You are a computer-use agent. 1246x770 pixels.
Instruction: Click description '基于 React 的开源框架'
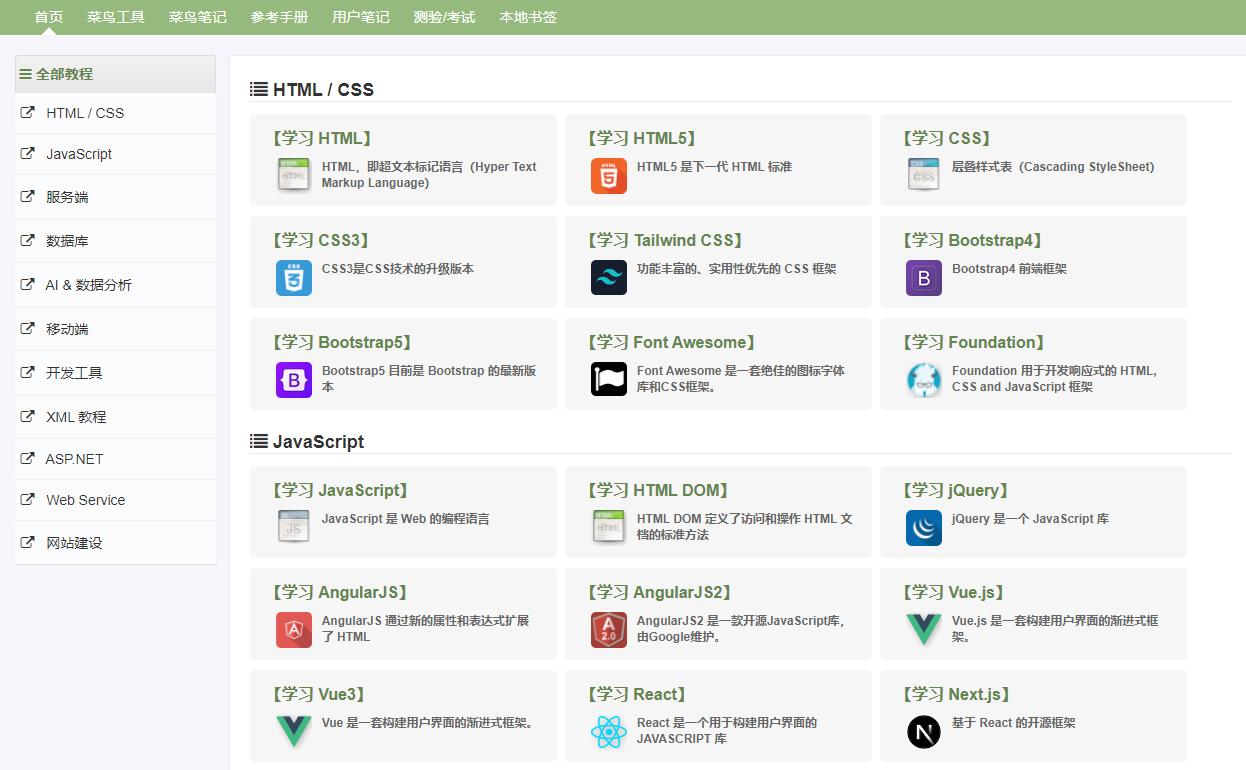coord(1014,723)
